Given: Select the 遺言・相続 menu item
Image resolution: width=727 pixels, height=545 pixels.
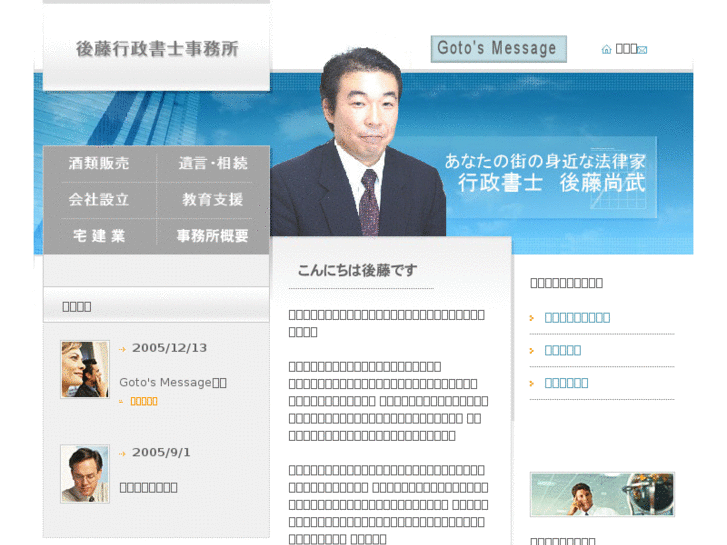Looking at the screenshot, I should [212, 164].
